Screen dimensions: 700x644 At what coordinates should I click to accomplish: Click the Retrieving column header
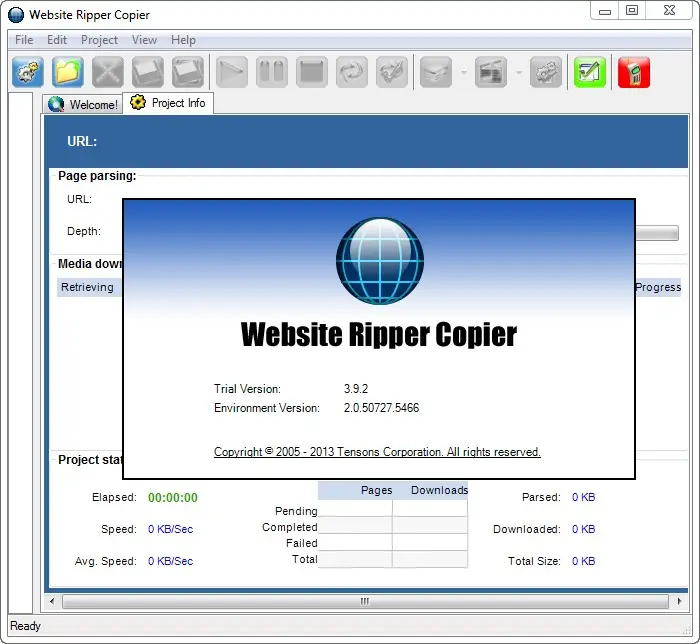tap(88, 287)
